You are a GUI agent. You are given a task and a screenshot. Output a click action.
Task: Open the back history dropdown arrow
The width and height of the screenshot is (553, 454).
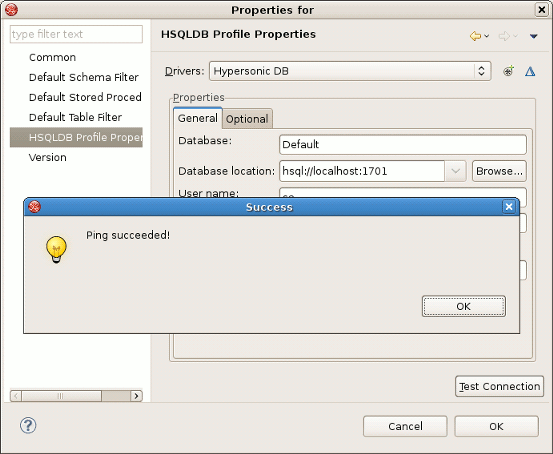[487, 36]
